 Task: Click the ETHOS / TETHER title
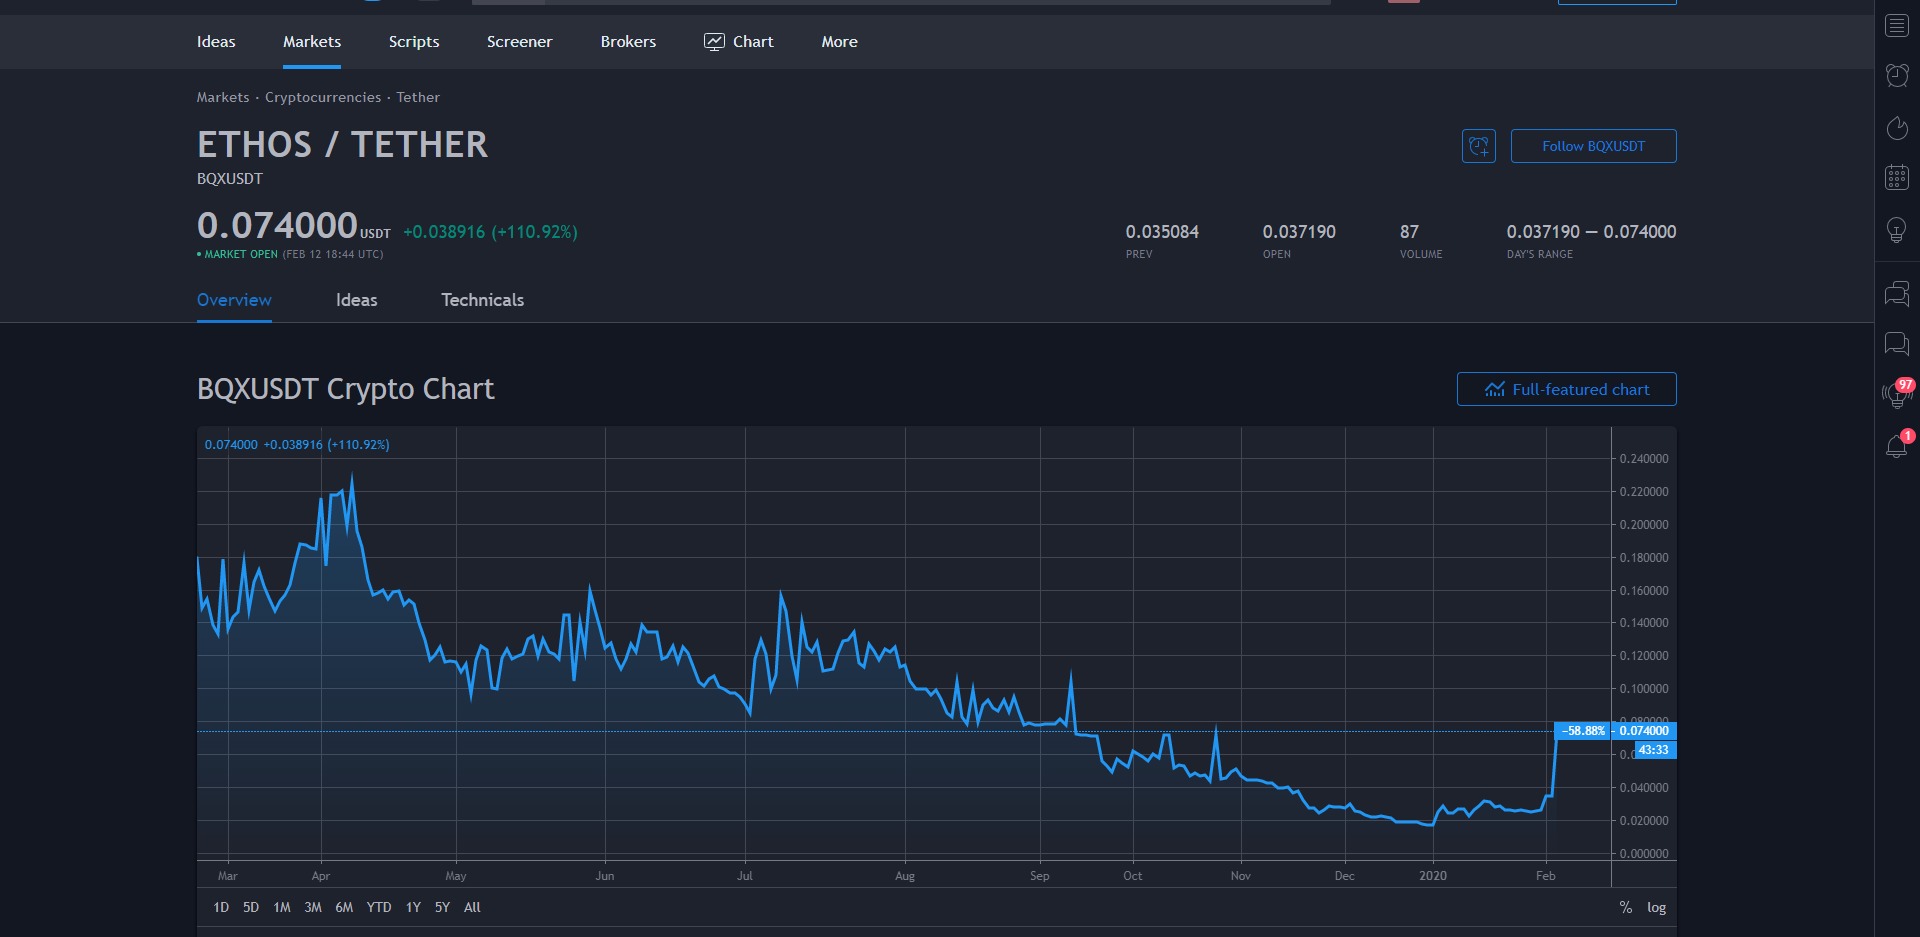[343, 145]
